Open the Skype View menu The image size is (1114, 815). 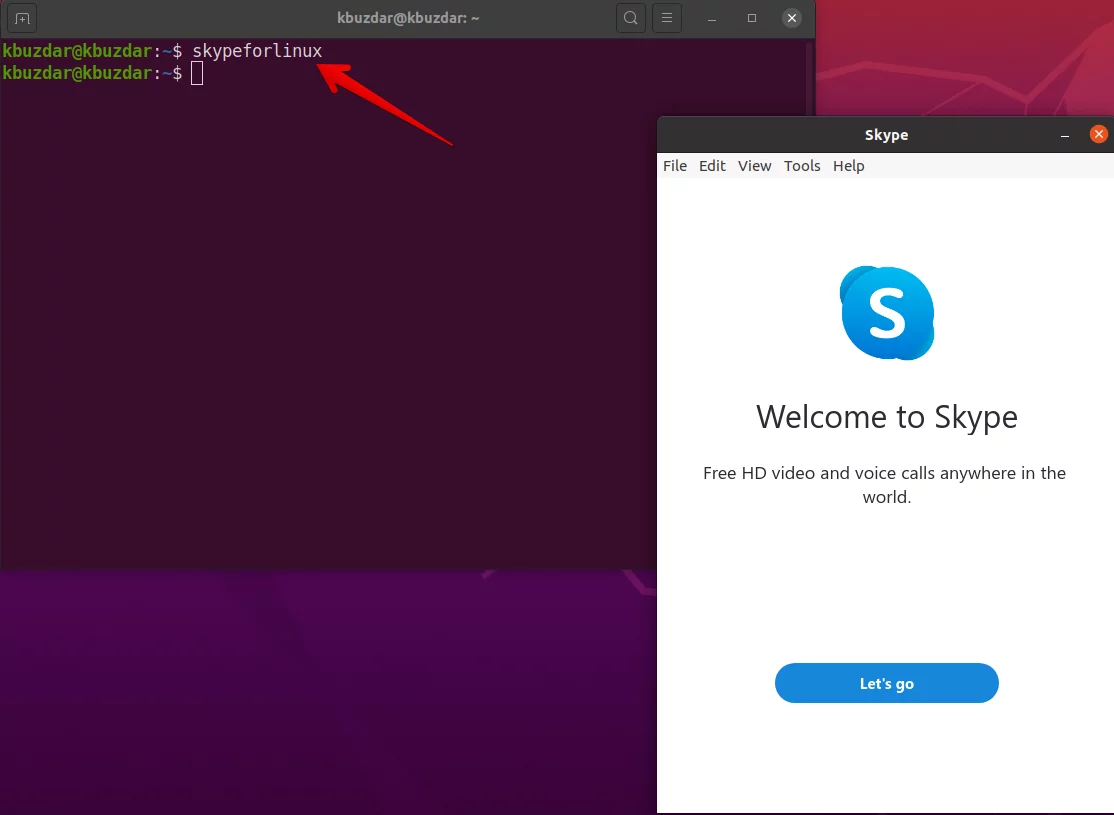[754, 166]
